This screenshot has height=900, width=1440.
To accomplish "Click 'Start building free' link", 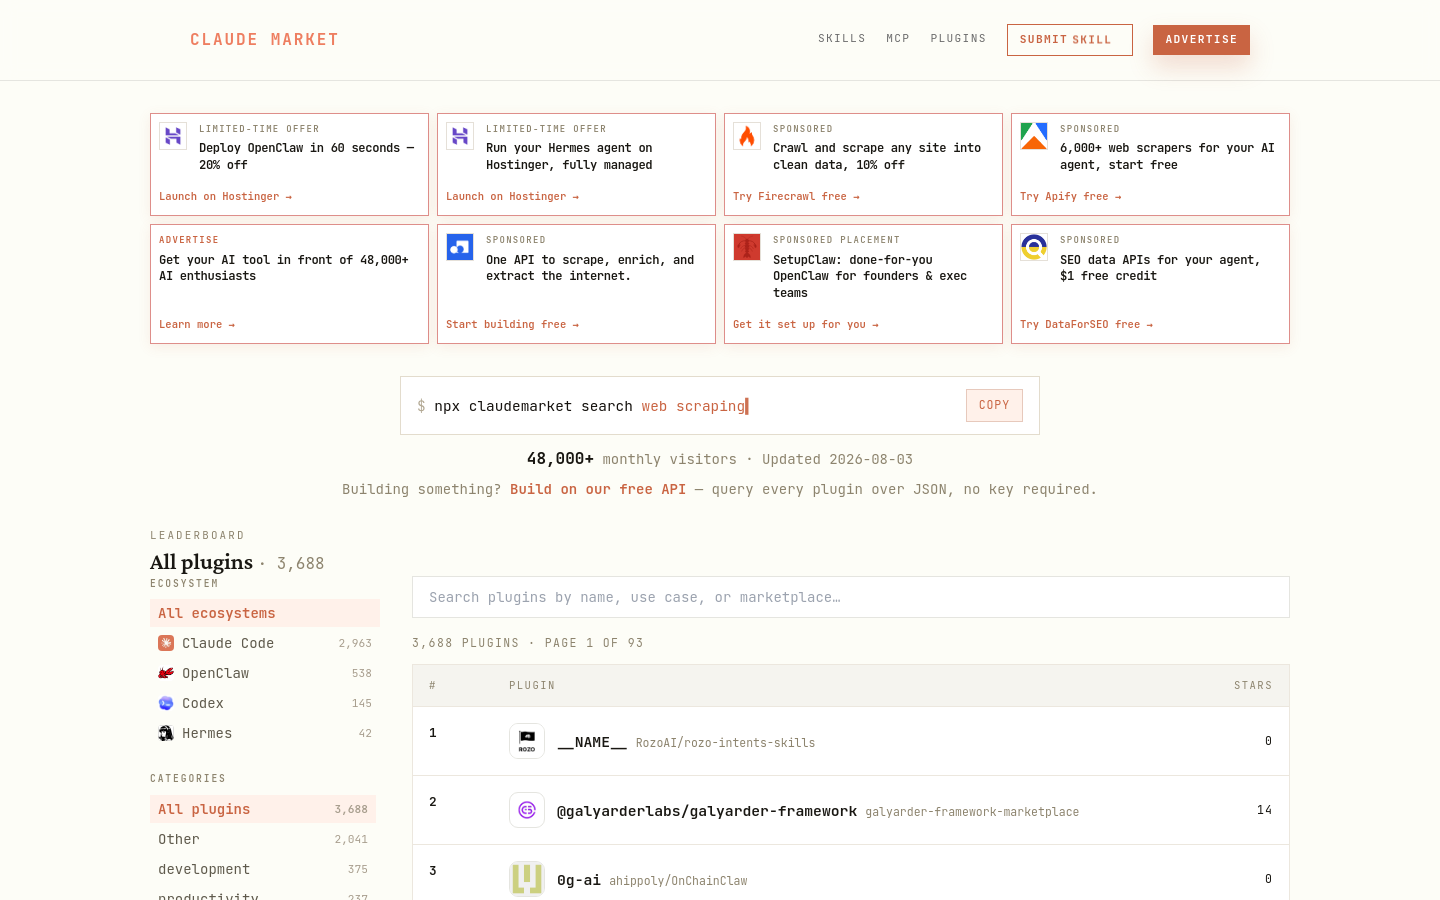I will click(x=512, y=325).
